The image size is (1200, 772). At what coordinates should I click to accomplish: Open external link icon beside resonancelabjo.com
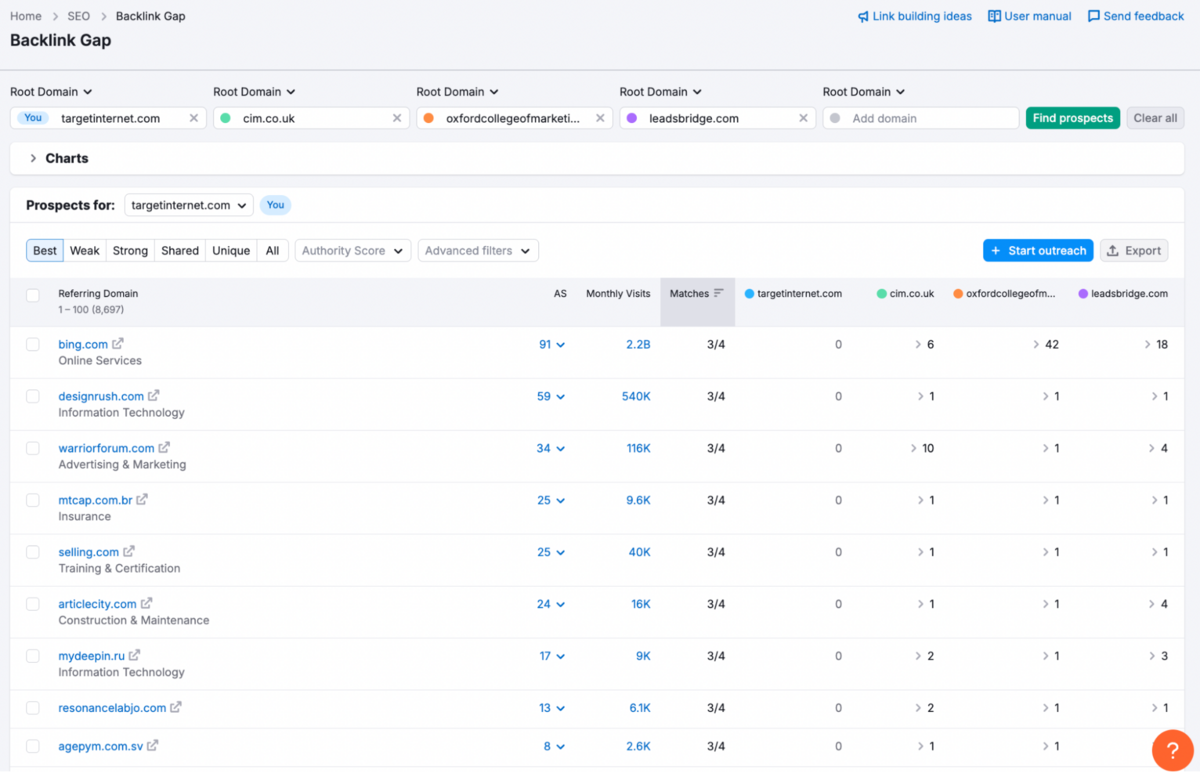tap(176, 708)
